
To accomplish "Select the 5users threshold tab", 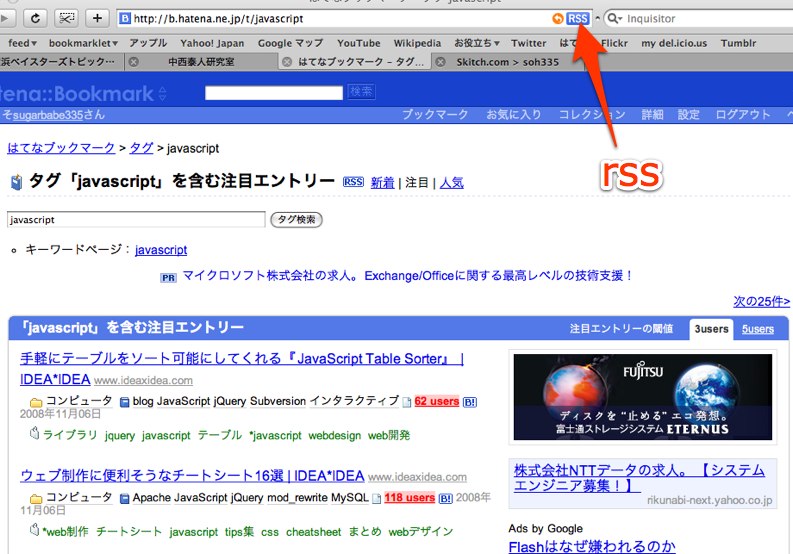I will [758, 329].
